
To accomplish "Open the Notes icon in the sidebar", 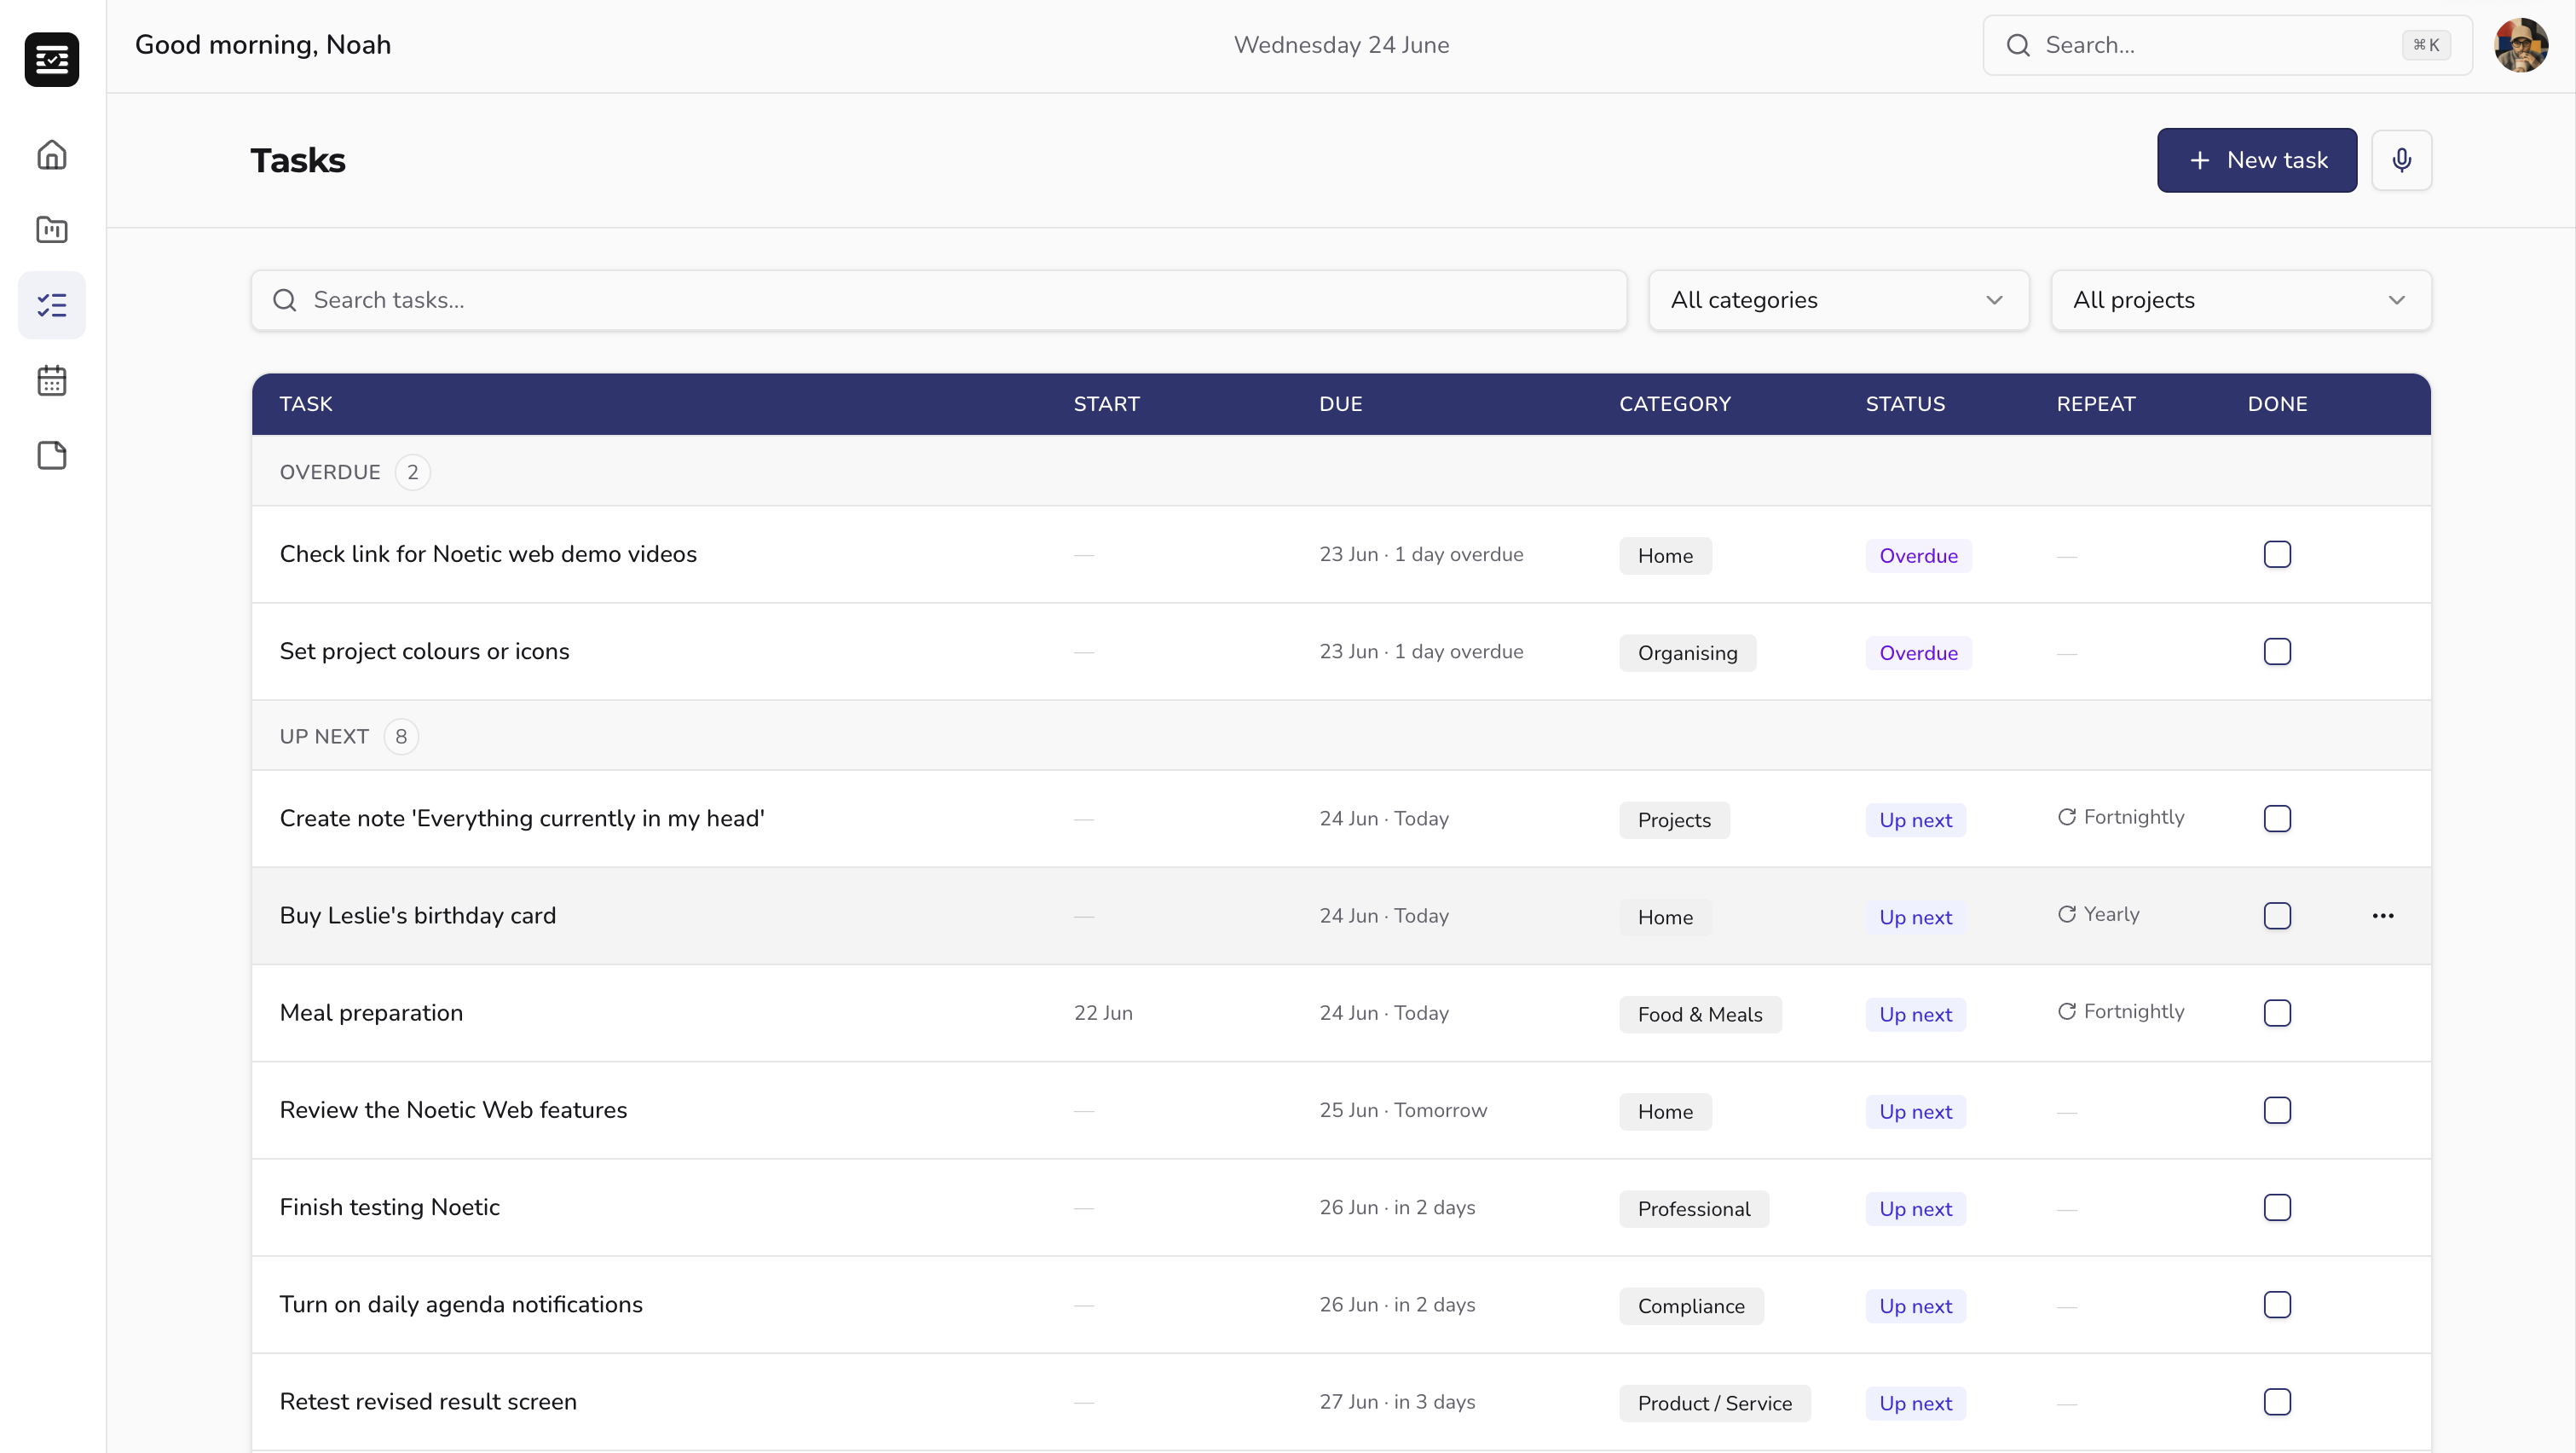I will click(52, 456).
